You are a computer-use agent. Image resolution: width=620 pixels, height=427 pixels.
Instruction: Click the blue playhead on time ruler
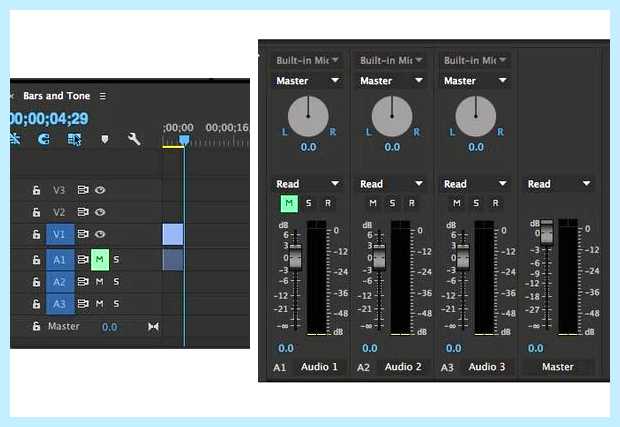coord(184,140)
